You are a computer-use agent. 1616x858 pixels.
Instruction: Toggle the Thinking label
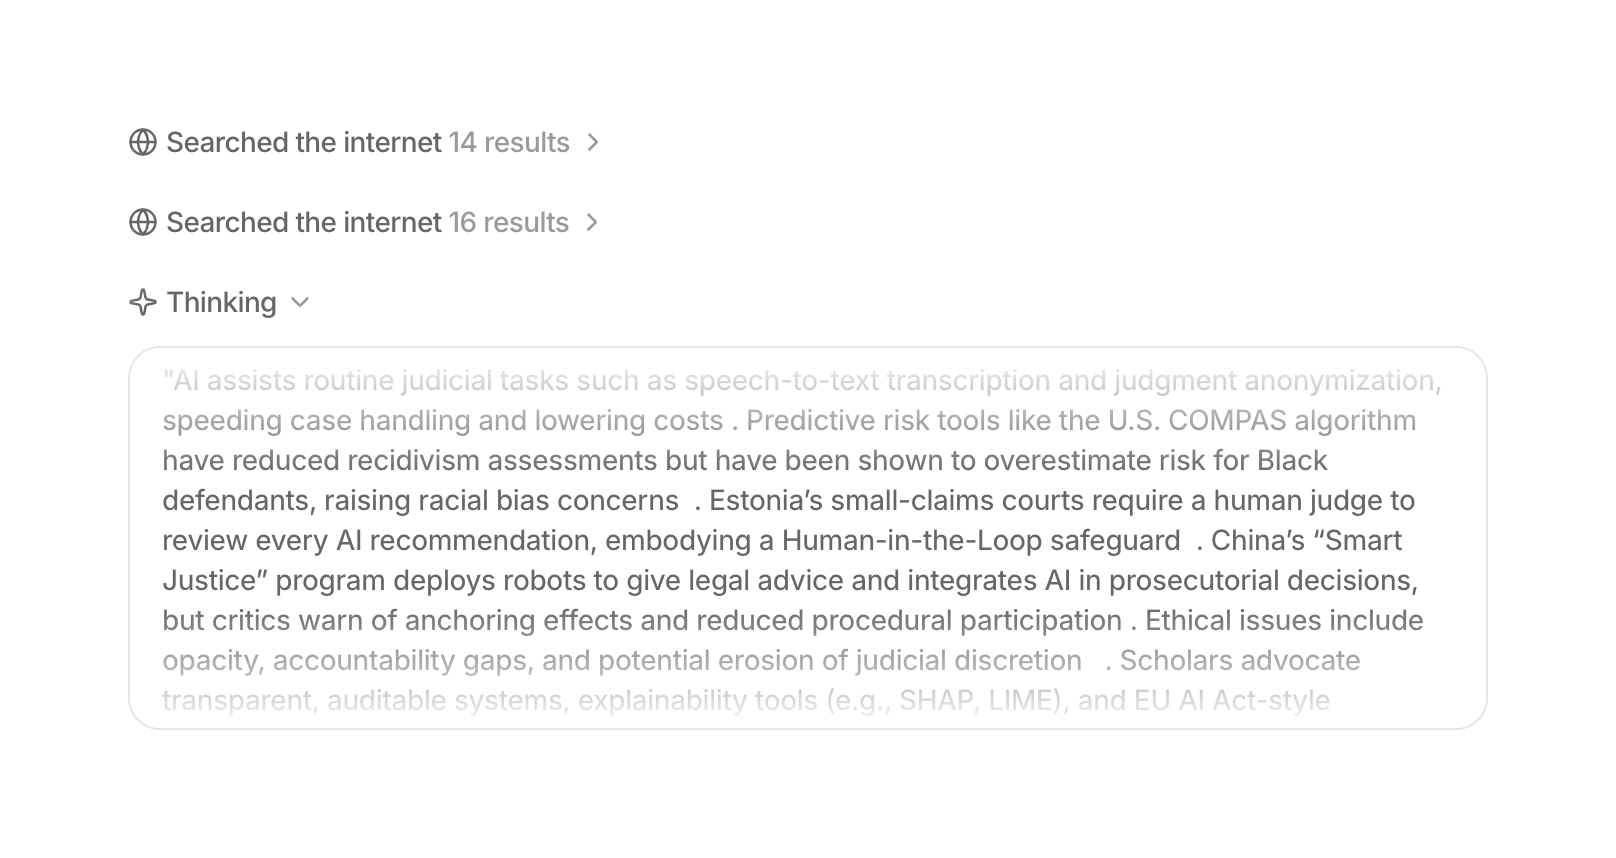click(221, 302)
